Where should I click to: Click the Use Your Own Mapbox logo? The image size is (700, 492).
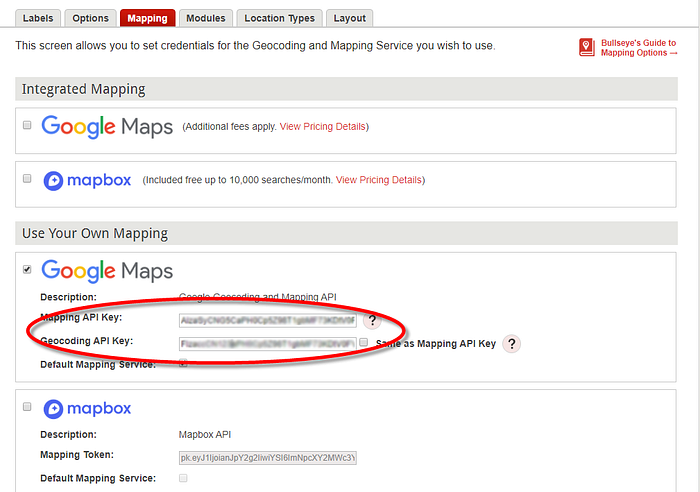coord(88,409)
